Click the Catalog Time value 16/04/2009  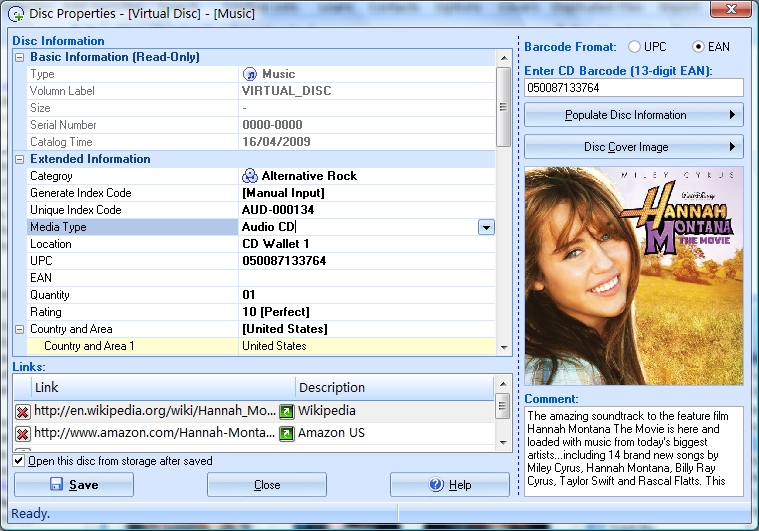276,142
